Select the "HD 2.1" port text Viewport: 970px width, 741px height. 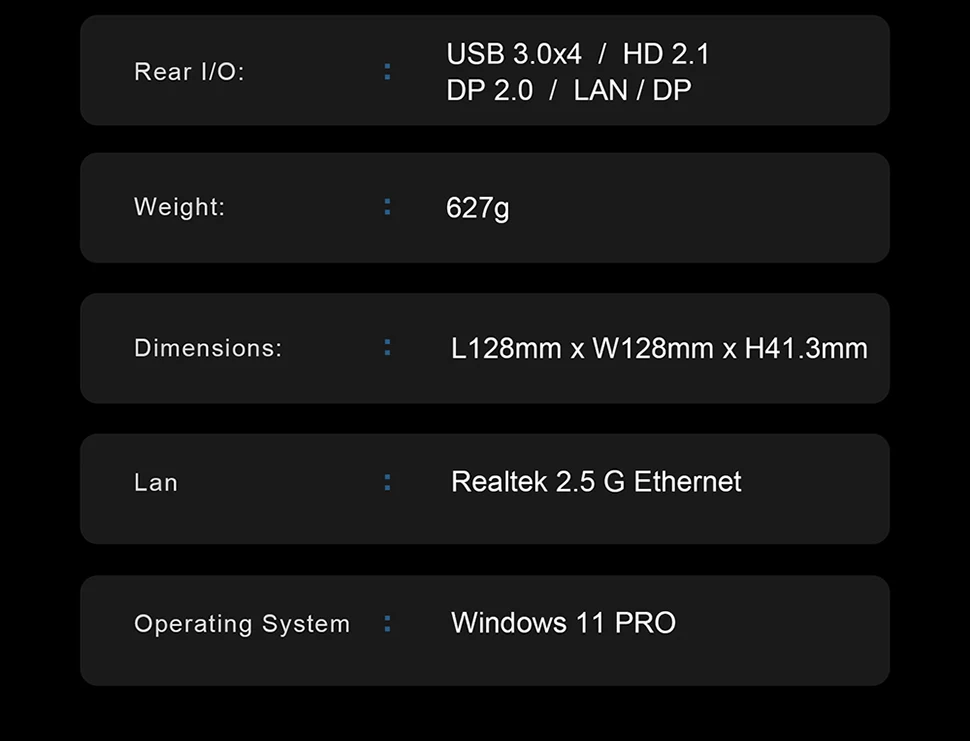click(x=666, y=54)
